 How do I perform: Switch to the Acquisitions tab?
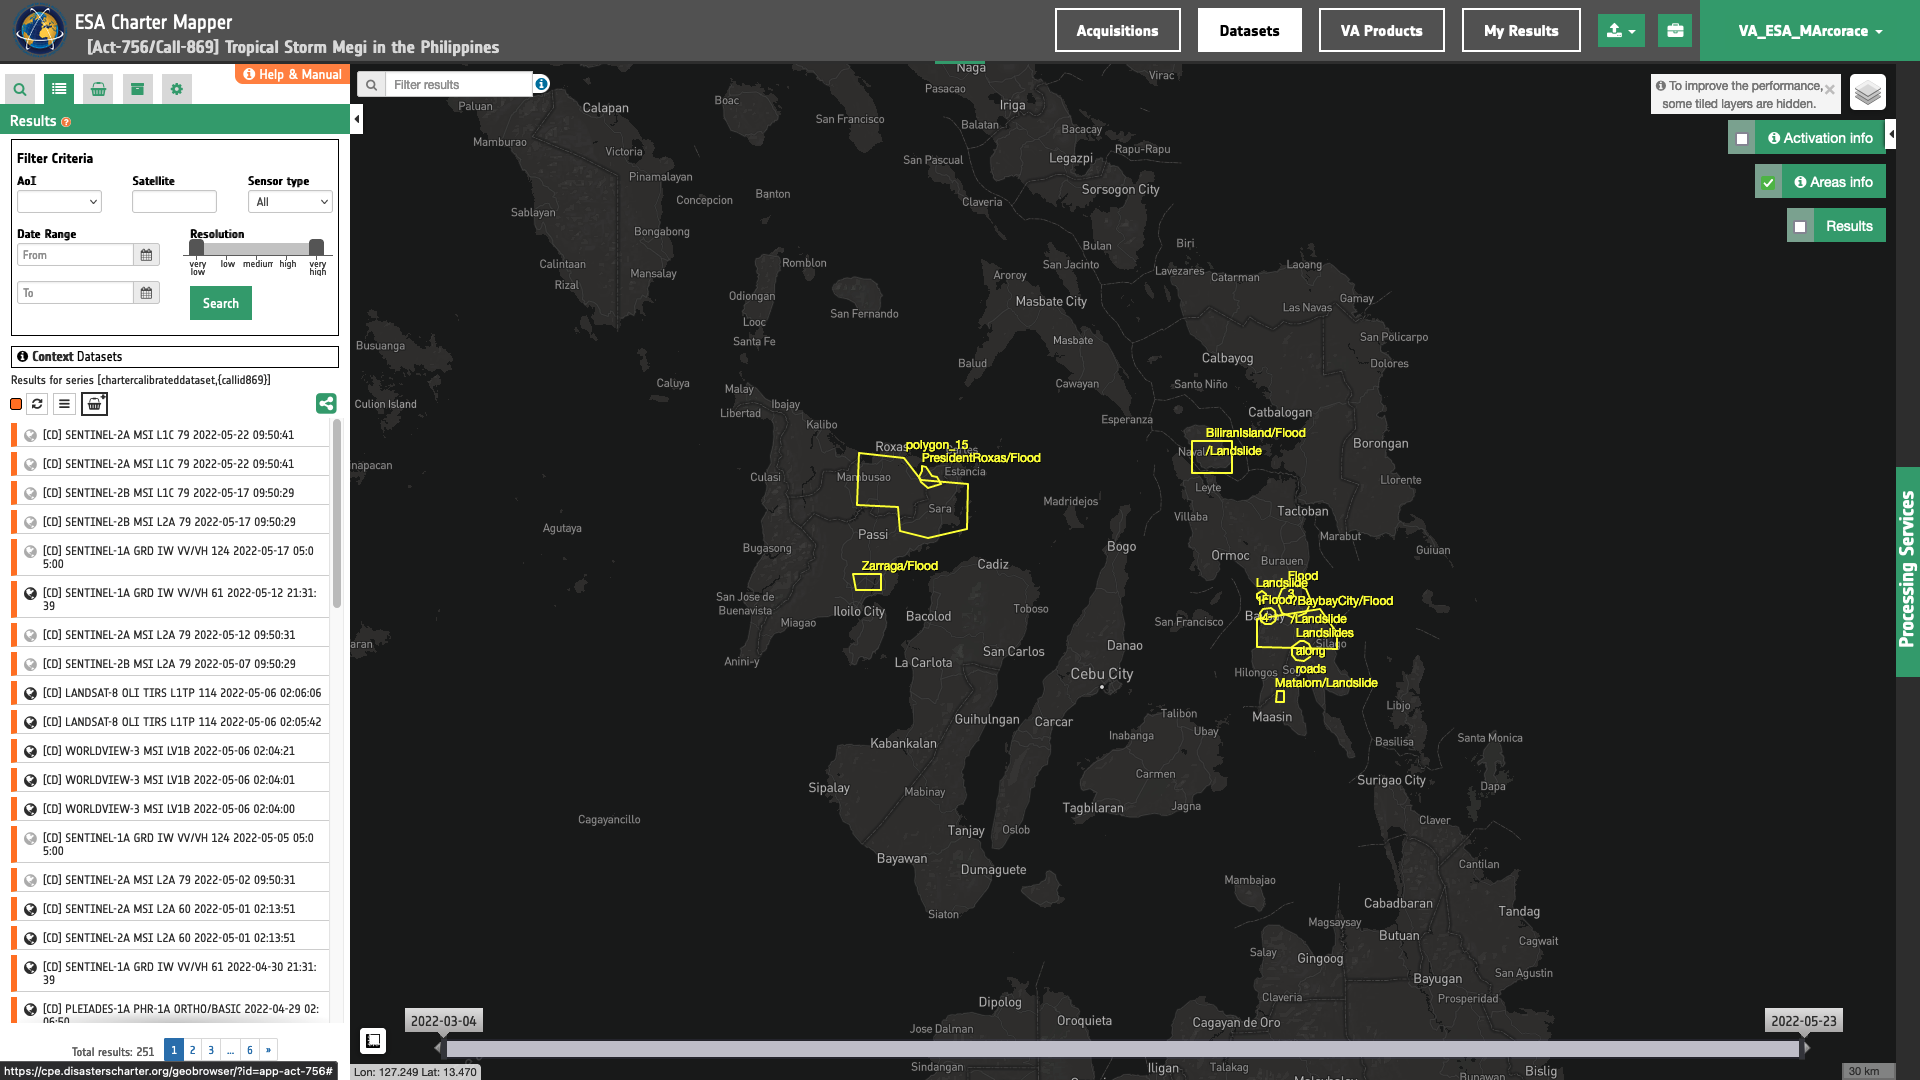coord(1117,31)
